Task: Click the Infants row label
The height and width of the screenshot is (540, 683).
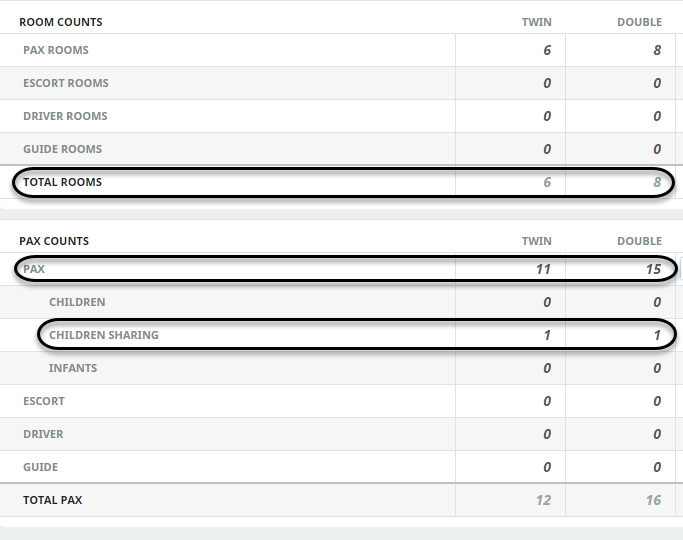Action: click(x=73, y=368)
